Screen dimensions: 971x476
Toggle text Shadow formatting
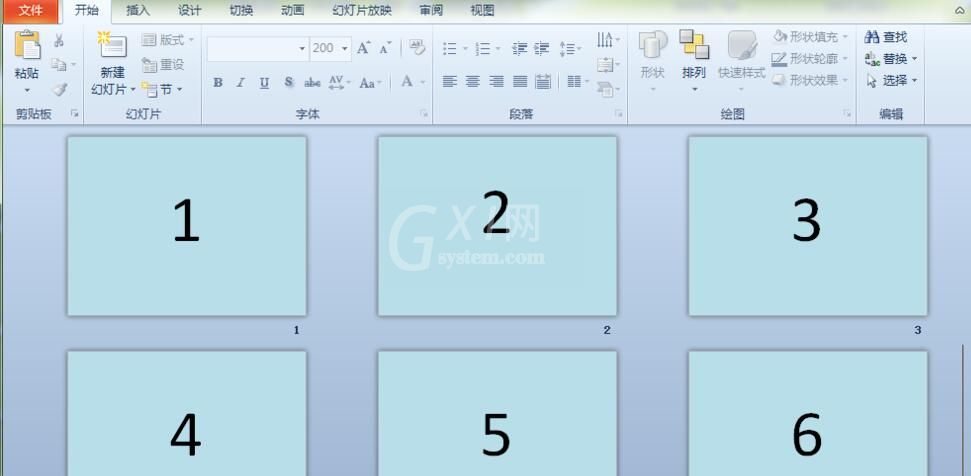point(289,82)
